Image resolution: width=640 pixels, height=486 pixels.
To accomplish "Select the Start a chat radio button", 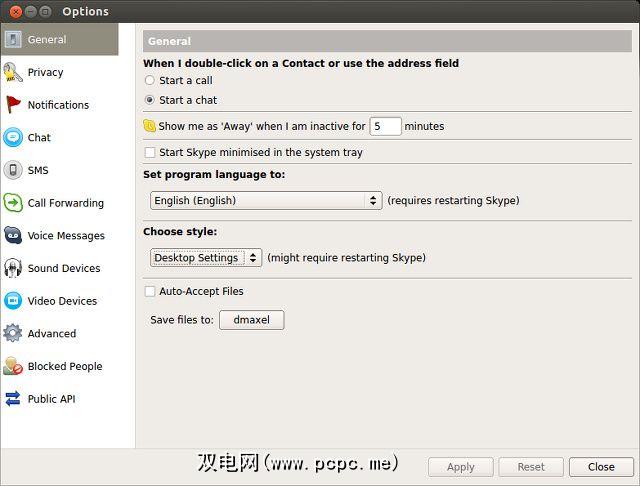I will [150, 100].
